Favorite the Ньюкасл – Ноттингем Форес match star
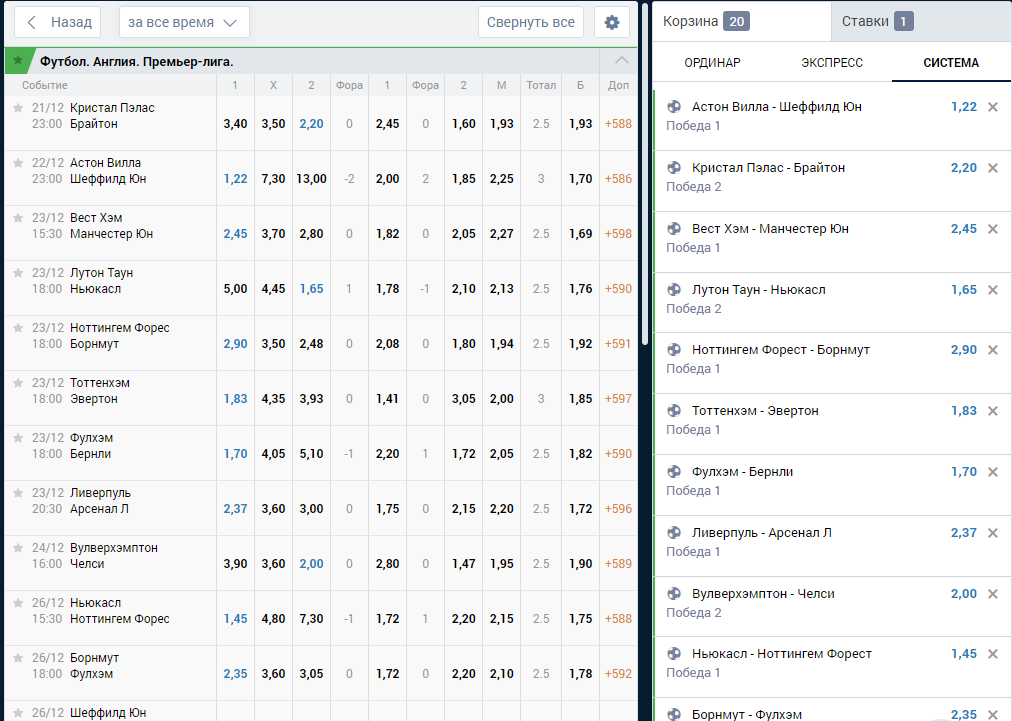 coord(18,602)
